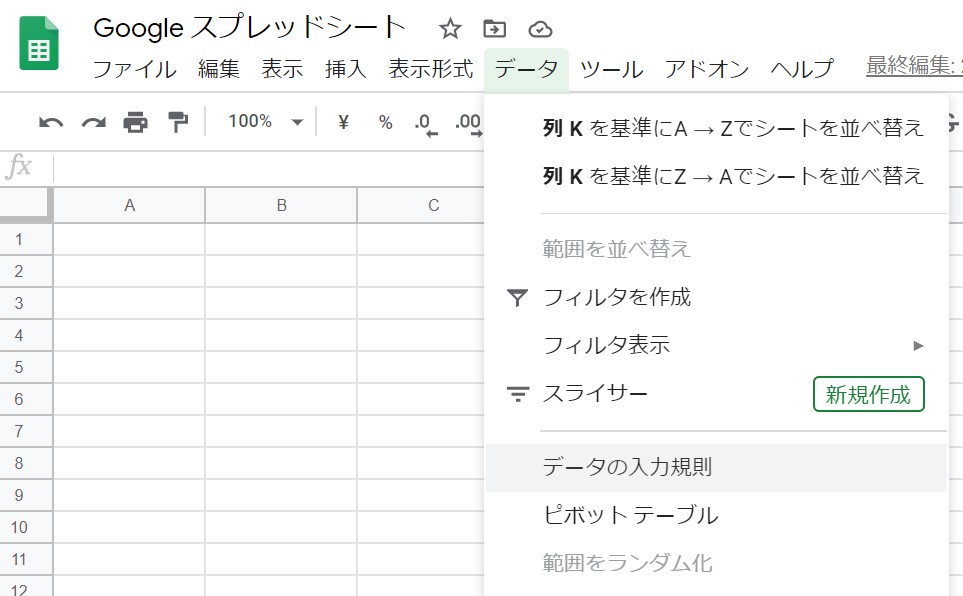Viewport: 963px width, 596px height.
Task: Select row 1 header
Action: click(x=26, y=239)
